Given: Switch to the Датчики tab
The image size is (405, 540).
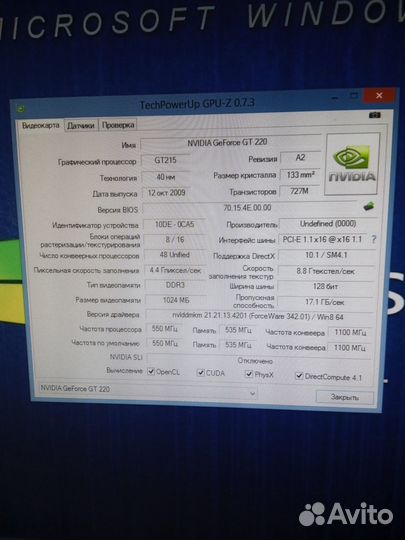Looking at the screenshot, I should [81, 125].
